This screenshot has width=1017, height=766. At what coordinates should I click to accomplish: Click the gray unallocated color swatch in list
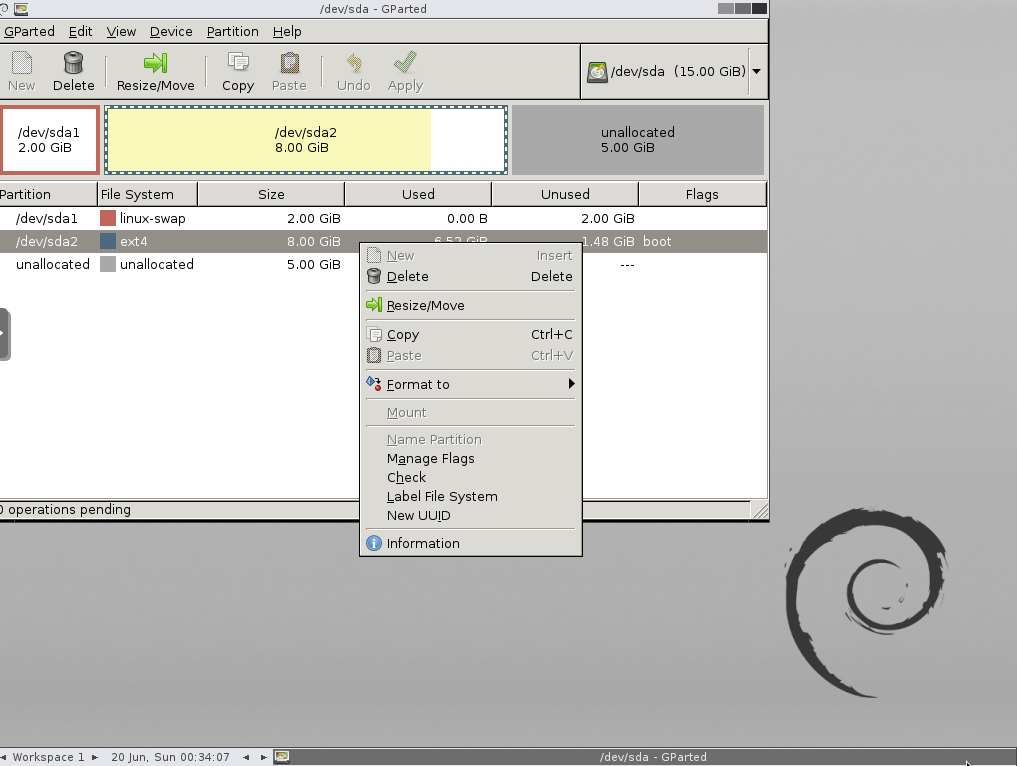pyautogui.click(x=108, y=264)
